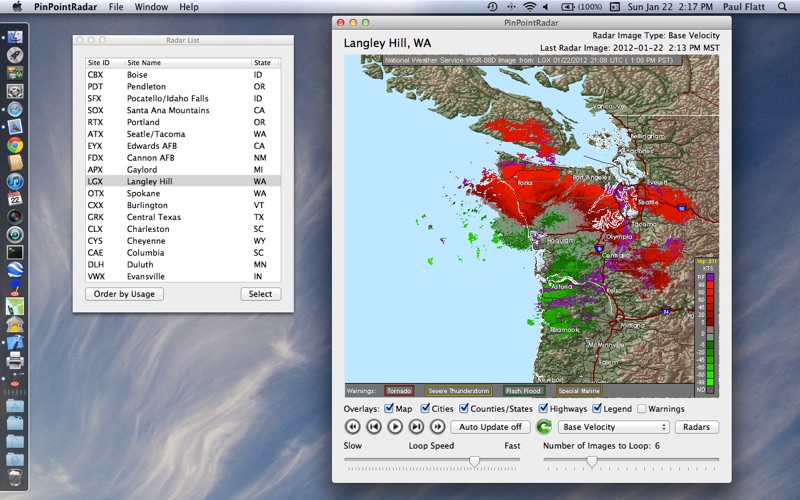800x500 pixels.
Task: Jump to last radar image in loop
Action: coord(438,427)
